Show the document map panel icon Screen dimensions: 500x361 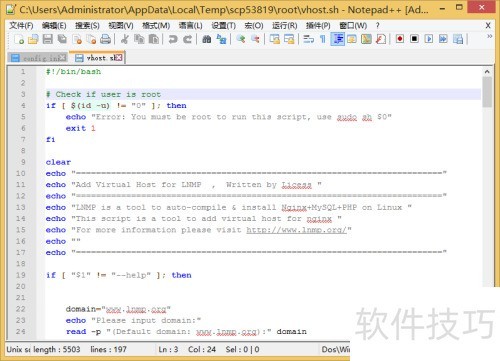coord(366,39)
